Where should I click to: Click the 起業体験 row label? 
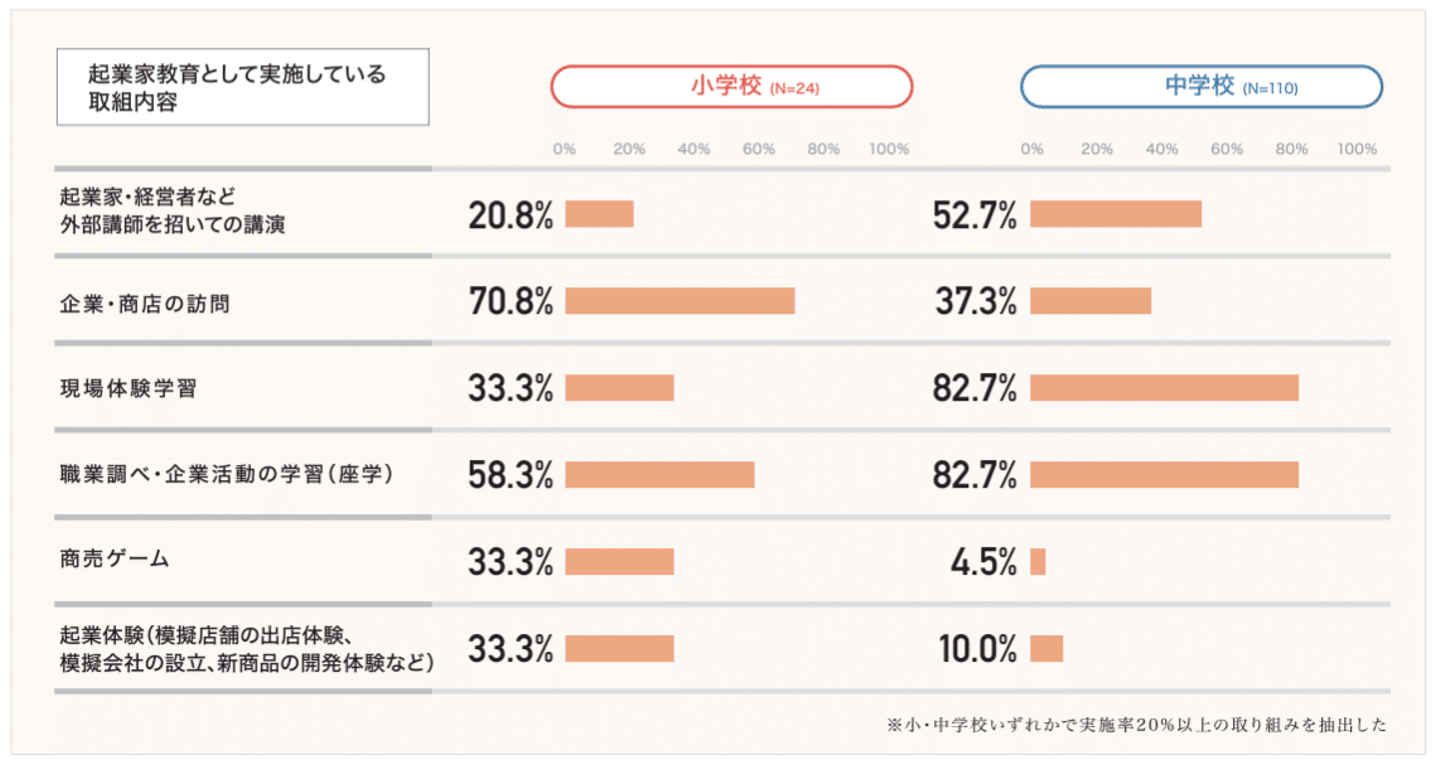click(x=246, y=649)
